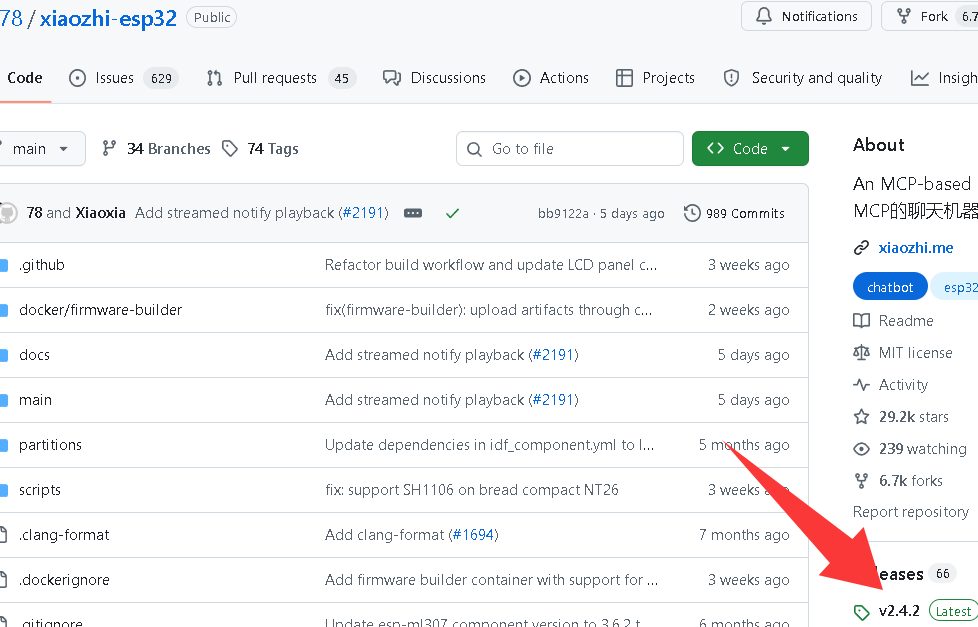Open commit message Add streamed notify playback
Viewport: 978px width, 627px height.
point(235,213)
